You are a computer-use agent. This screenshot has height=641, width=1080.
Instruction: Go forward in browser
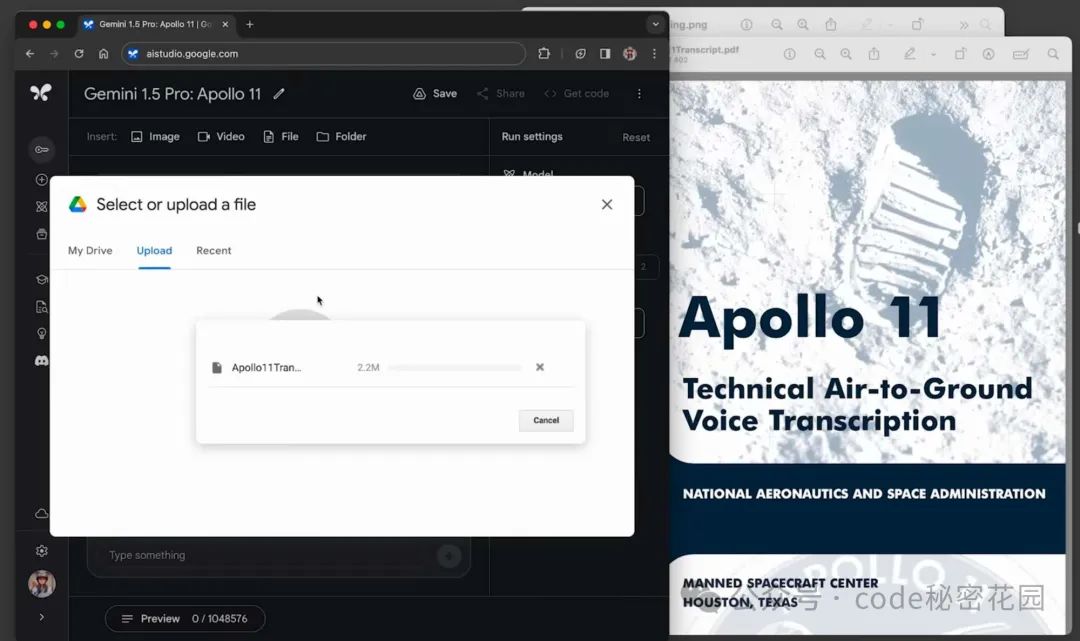coord(54,53)
